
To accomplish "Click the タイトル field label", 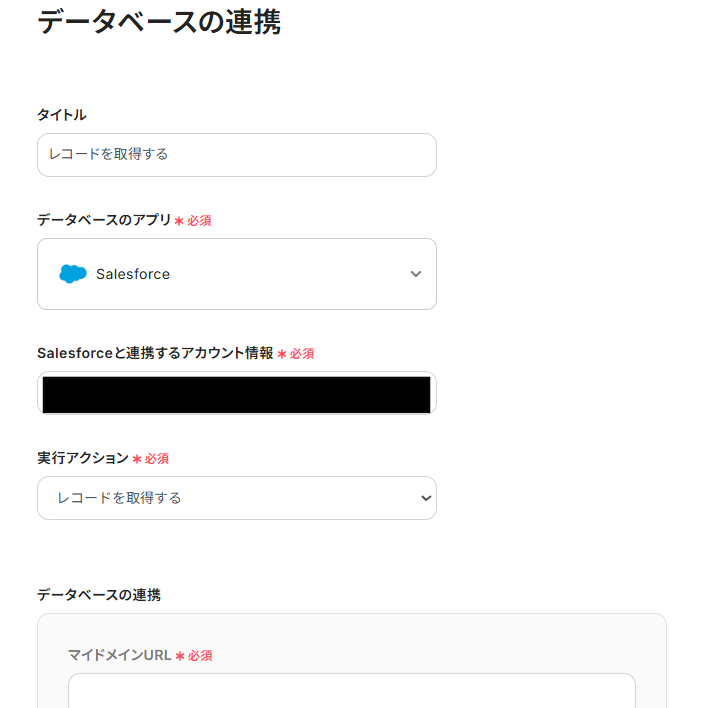I will click(62, 115).
